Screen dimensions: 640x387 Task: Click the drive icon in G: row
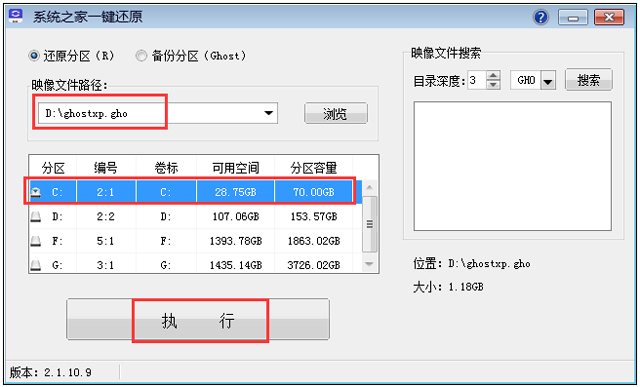(x=36, y=265)
